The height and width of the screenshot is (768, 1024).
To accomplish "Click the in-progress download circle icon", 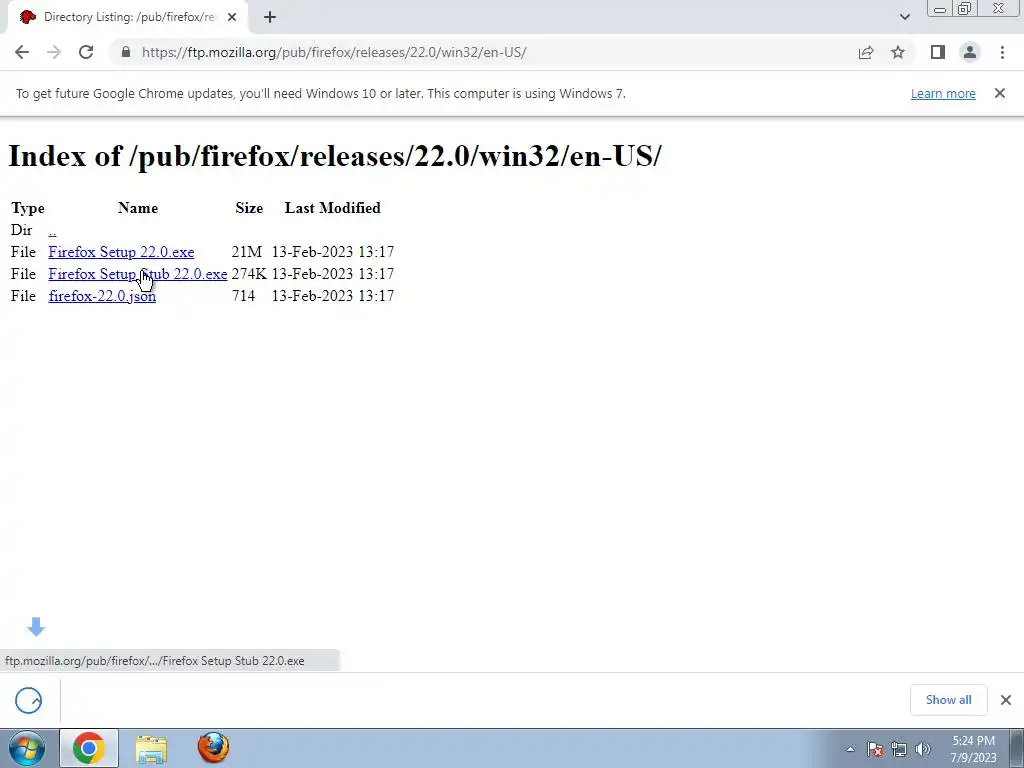I will pyautogui.click(x=29, y=701).
